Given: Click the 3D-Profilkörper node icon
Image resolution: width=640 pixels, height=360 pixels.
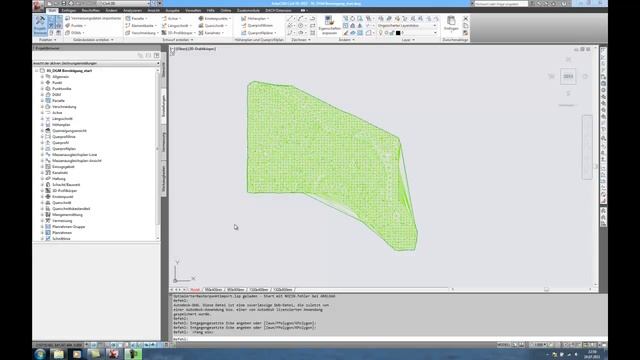Looking at the screenshot, I should click(48, 190).
